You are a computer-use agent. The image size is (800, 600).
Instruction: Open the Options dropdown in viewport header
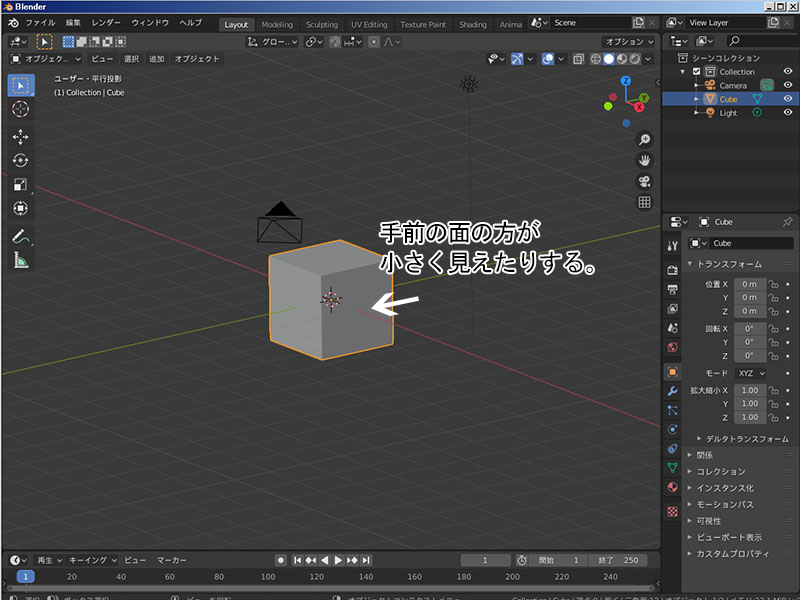628,42
